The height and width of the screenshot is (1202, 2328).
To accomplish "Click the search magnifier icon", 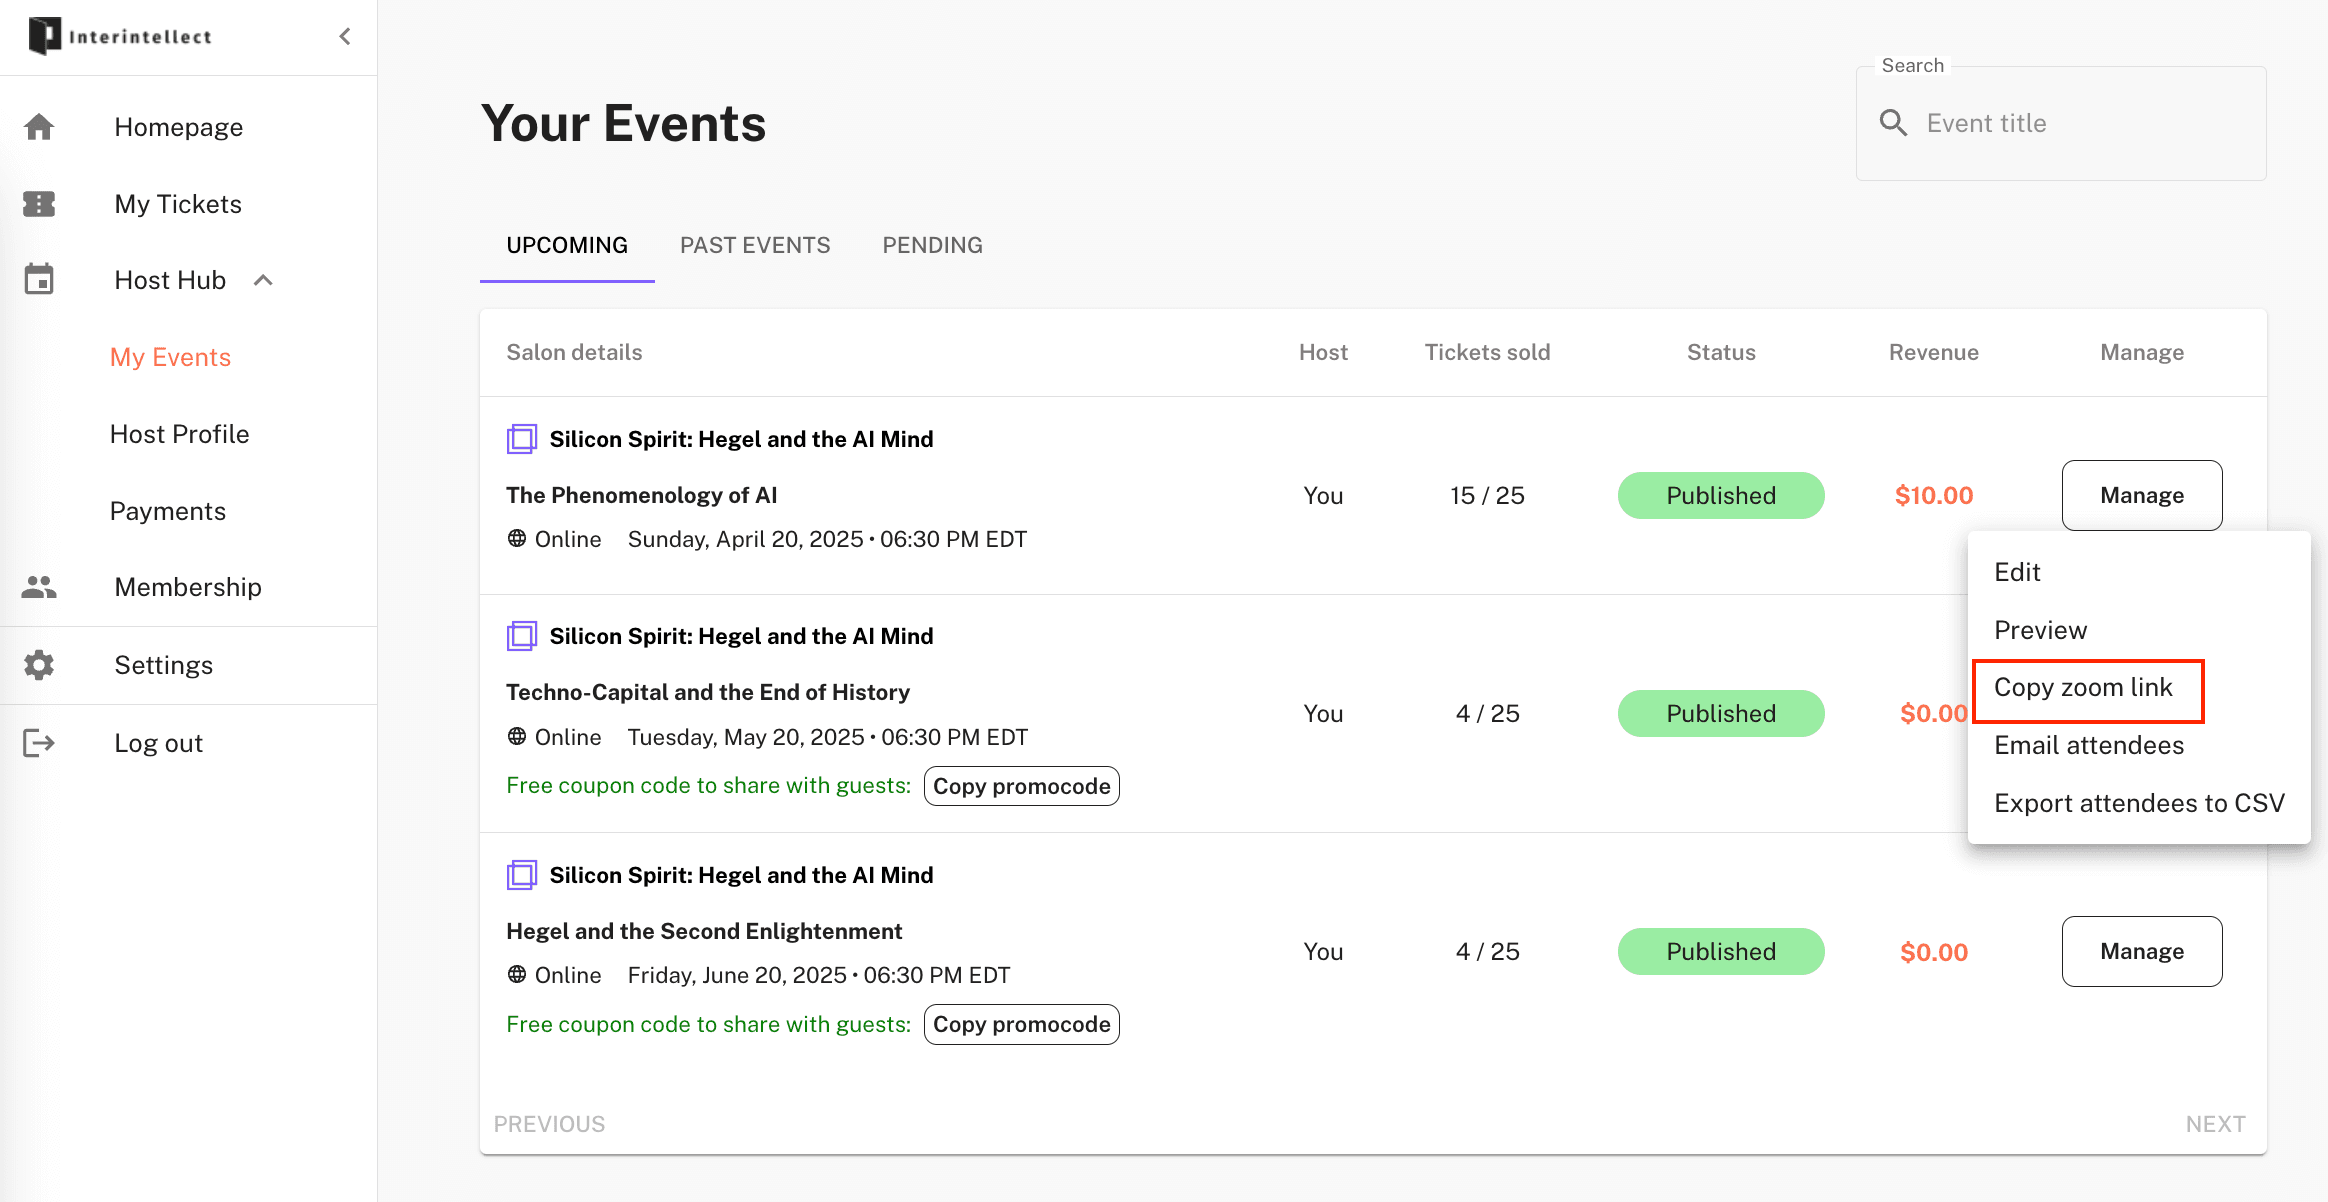I will click(x=1893, y=123).
